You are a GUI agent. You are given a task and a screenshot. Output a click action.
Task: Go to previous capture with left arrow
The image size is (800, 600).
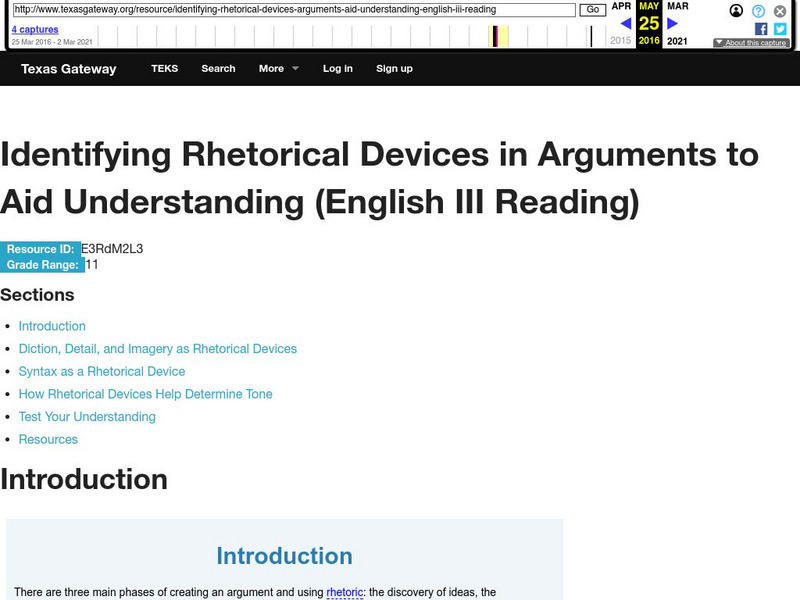[625, 24]
